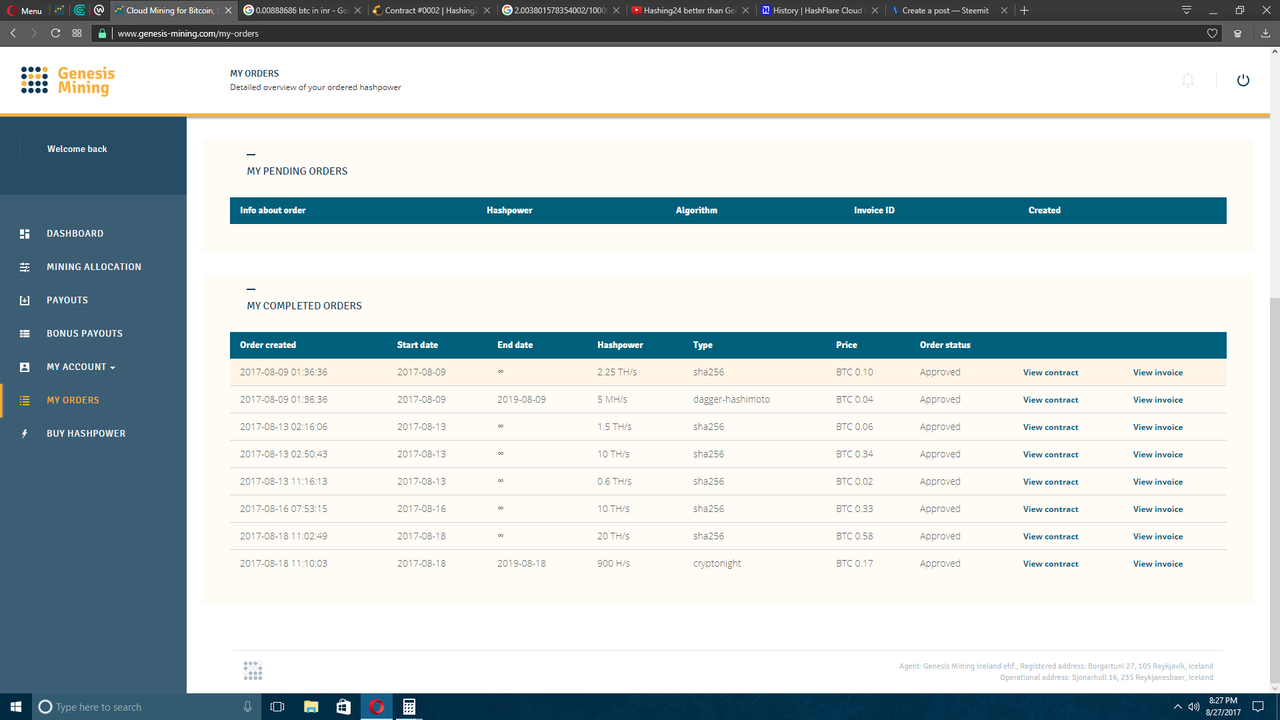Image resolution: width=1280 pixels, height=720 pixels.
Task: Collapse the My Completed Orders section
Action: 251,291
